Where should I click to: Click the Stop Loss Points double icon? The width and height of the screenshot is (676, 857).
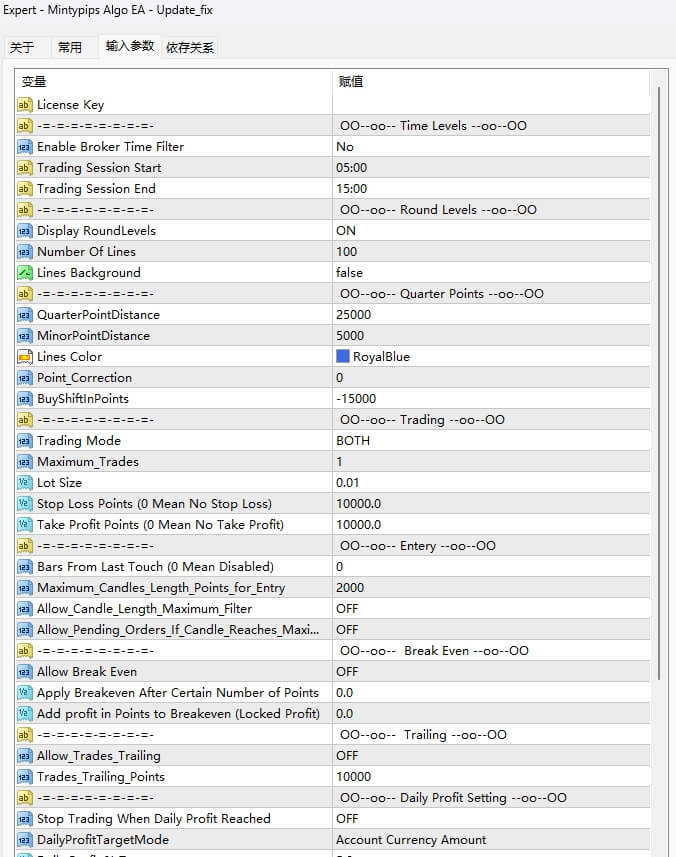25,504
